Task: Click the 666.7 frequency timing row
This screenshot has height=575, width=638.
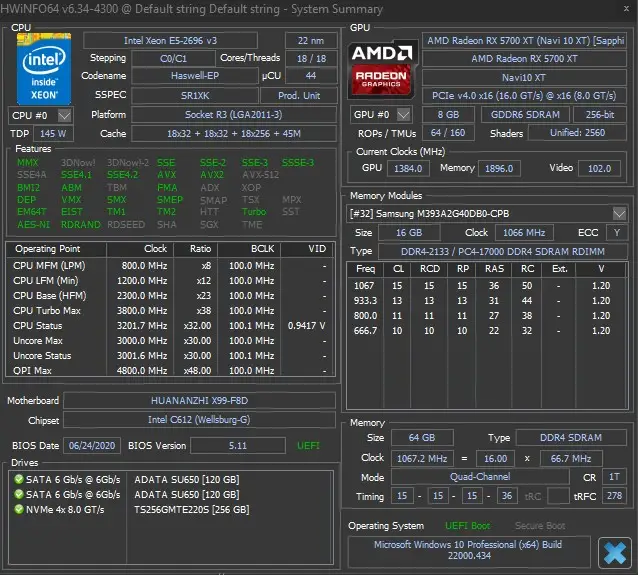Action: click(x=487, y=330)
